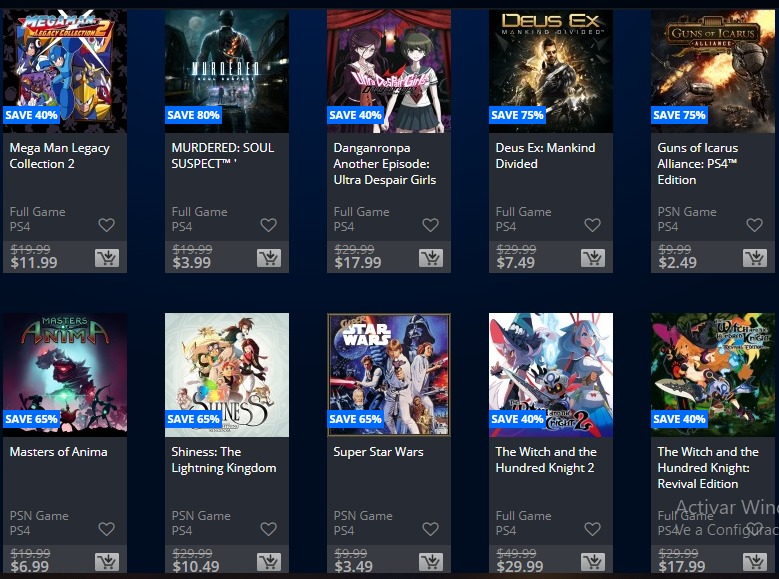Add Guns of Icarus Alliance to cart
Image resolution: width=779 pixels, height=579 pixels.
[755, 258]
